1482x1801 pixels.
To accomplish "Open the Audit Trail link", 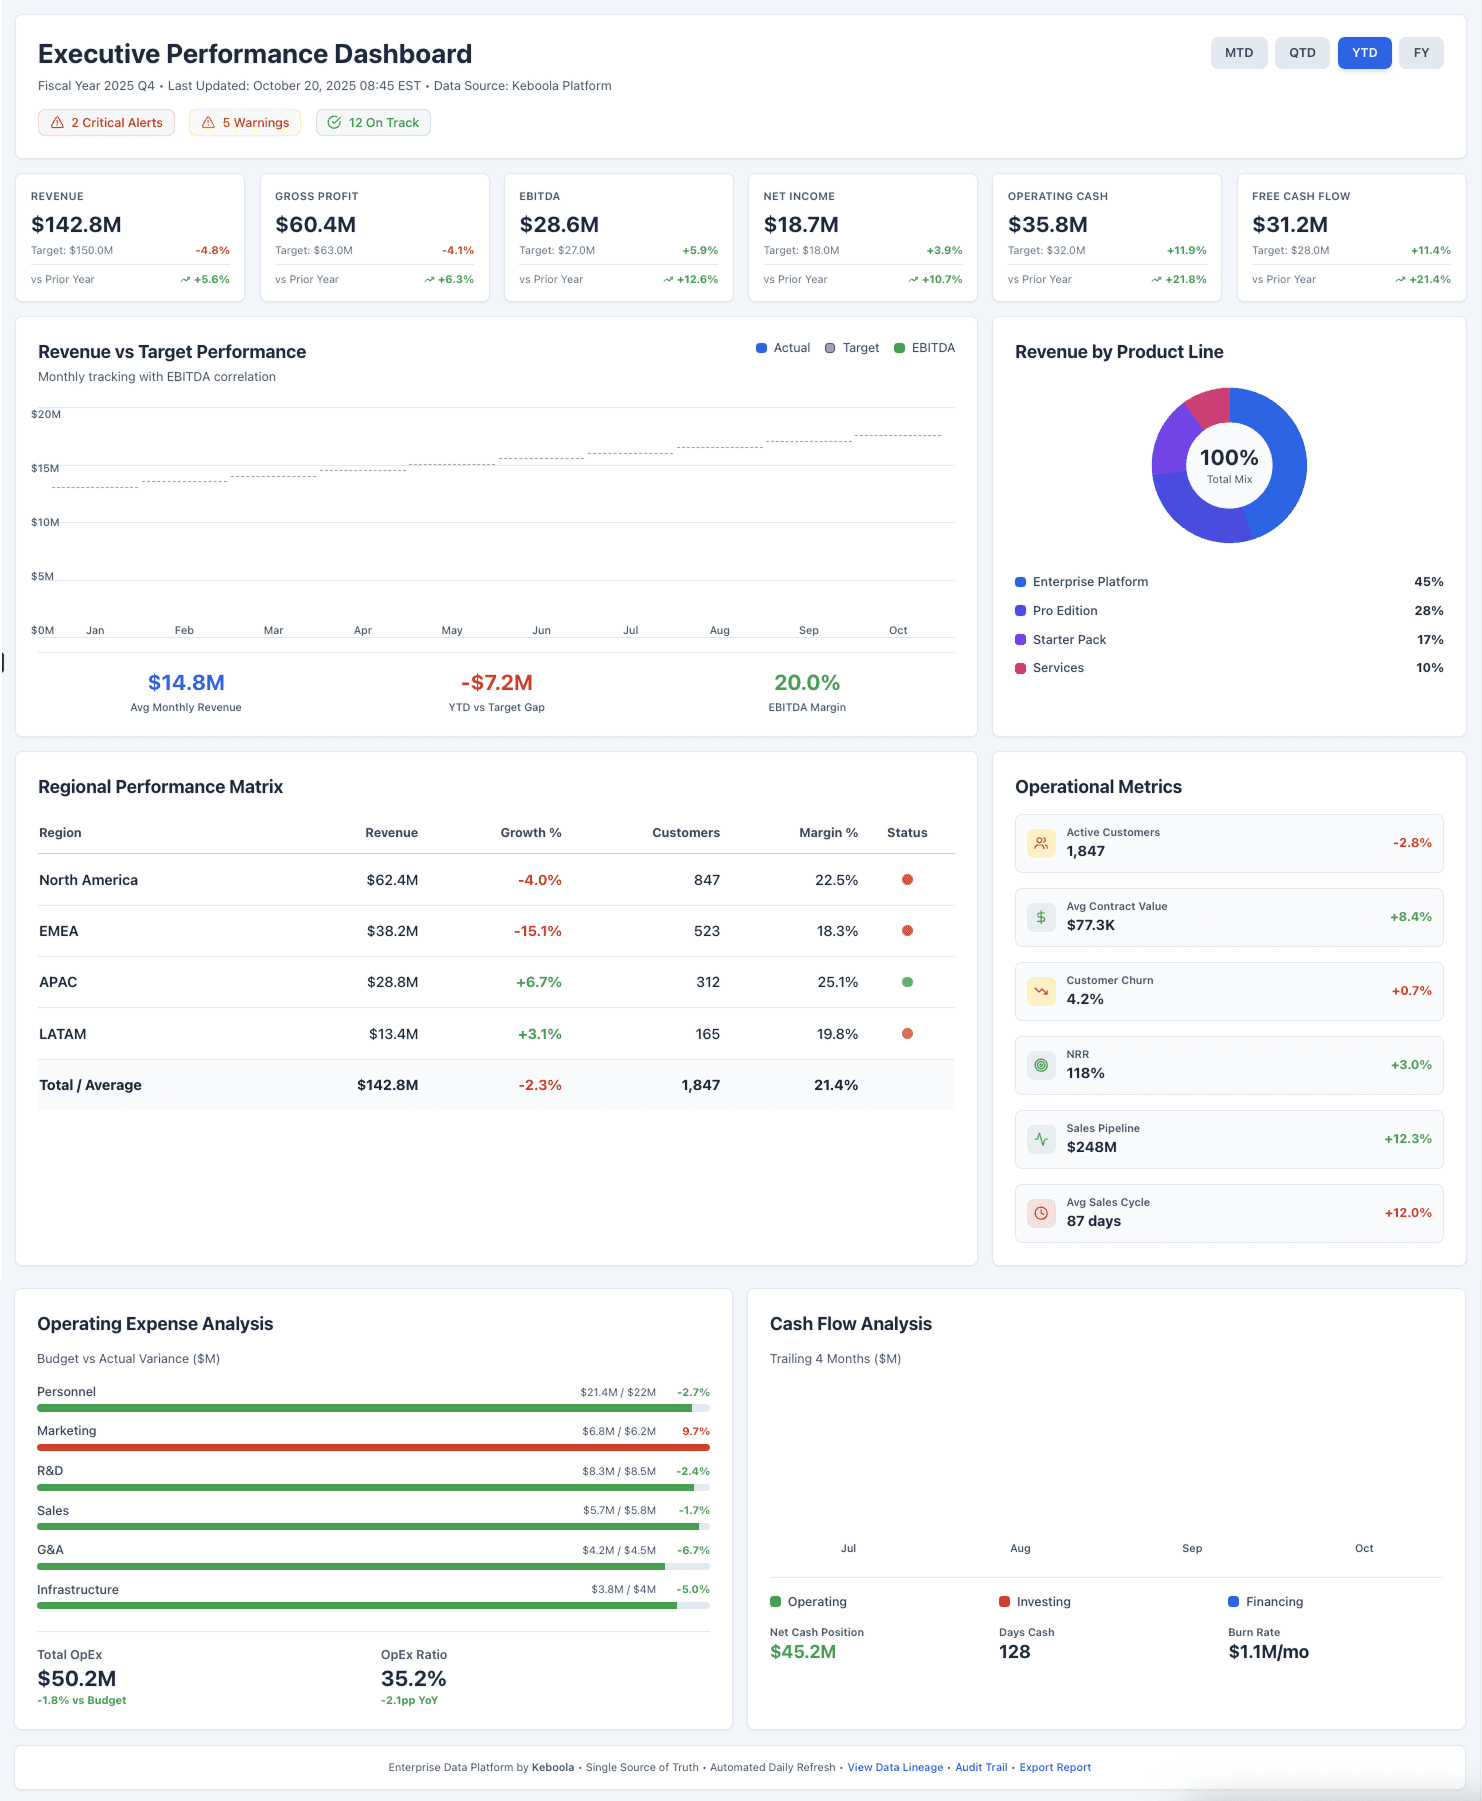I will tap(981, 1767).
